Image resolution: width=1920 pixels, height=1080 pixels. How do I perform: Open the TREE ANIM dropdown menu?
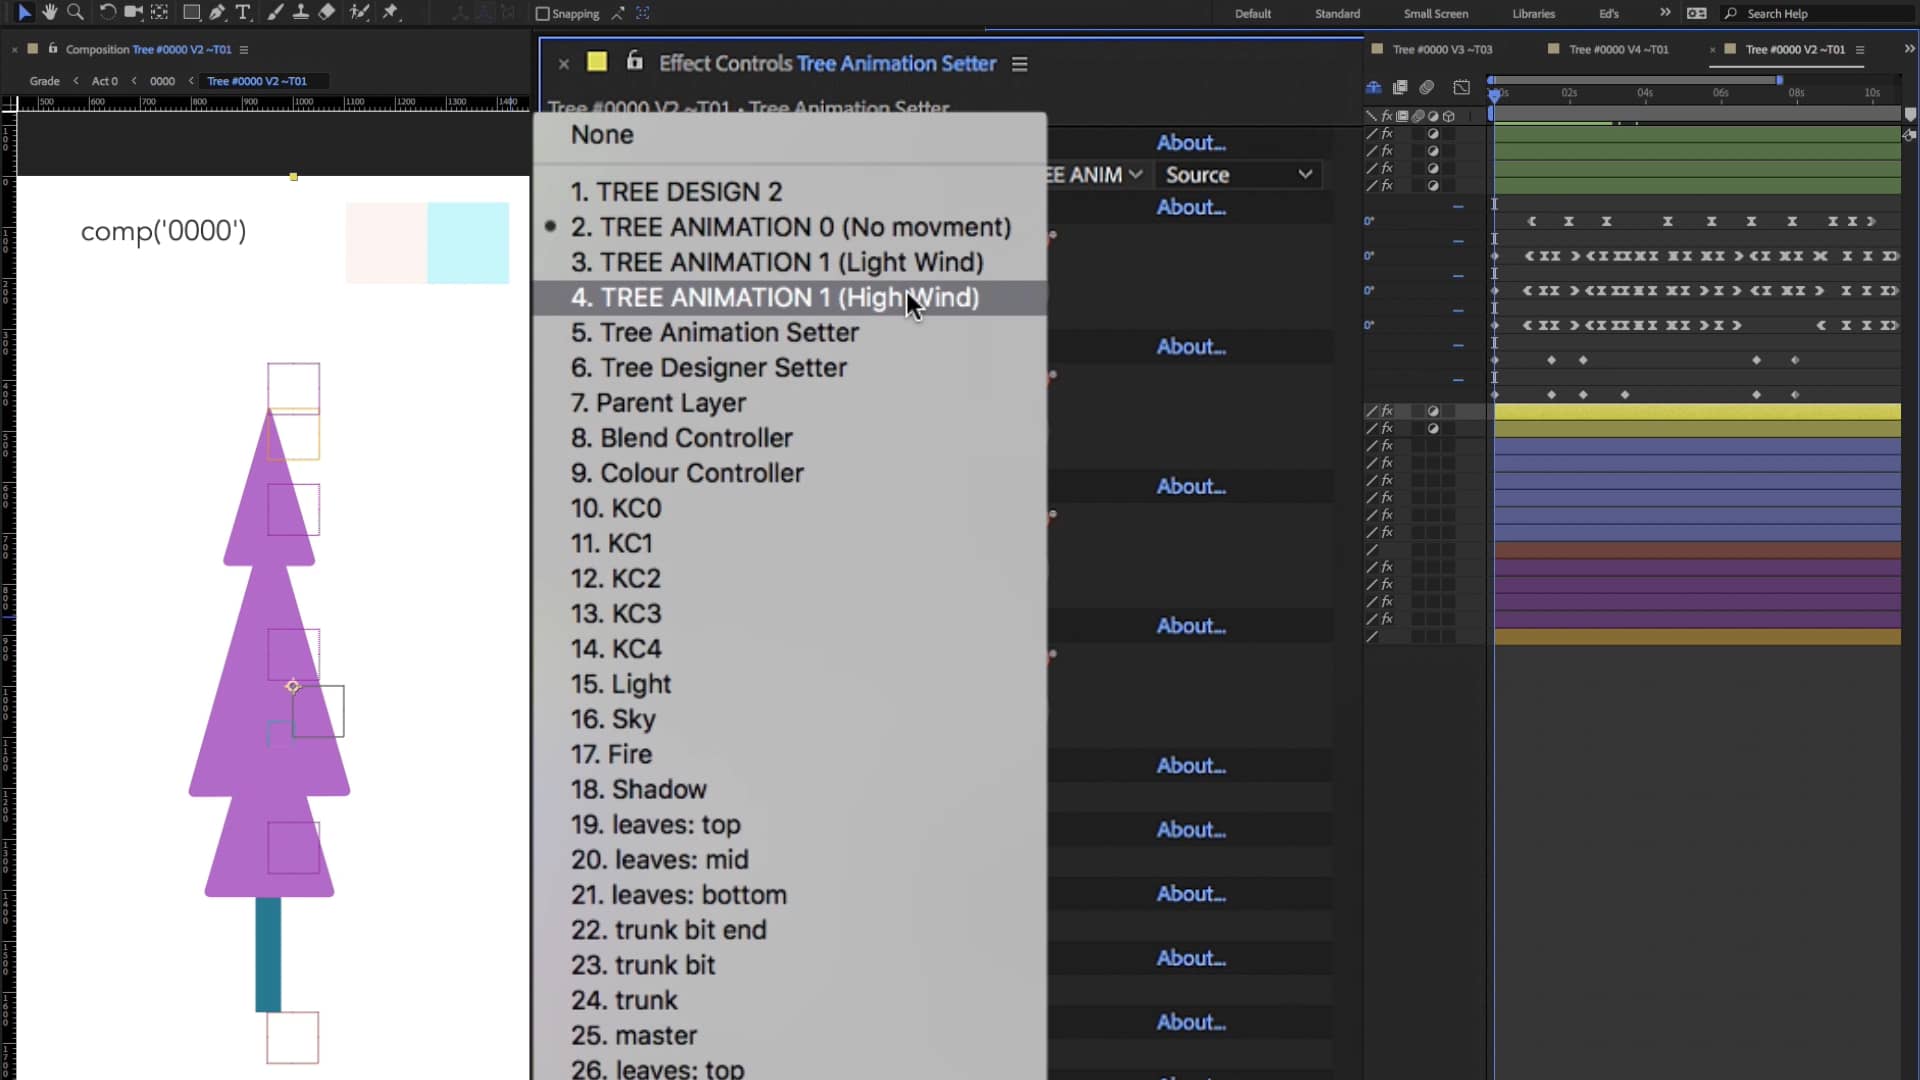1095,174
